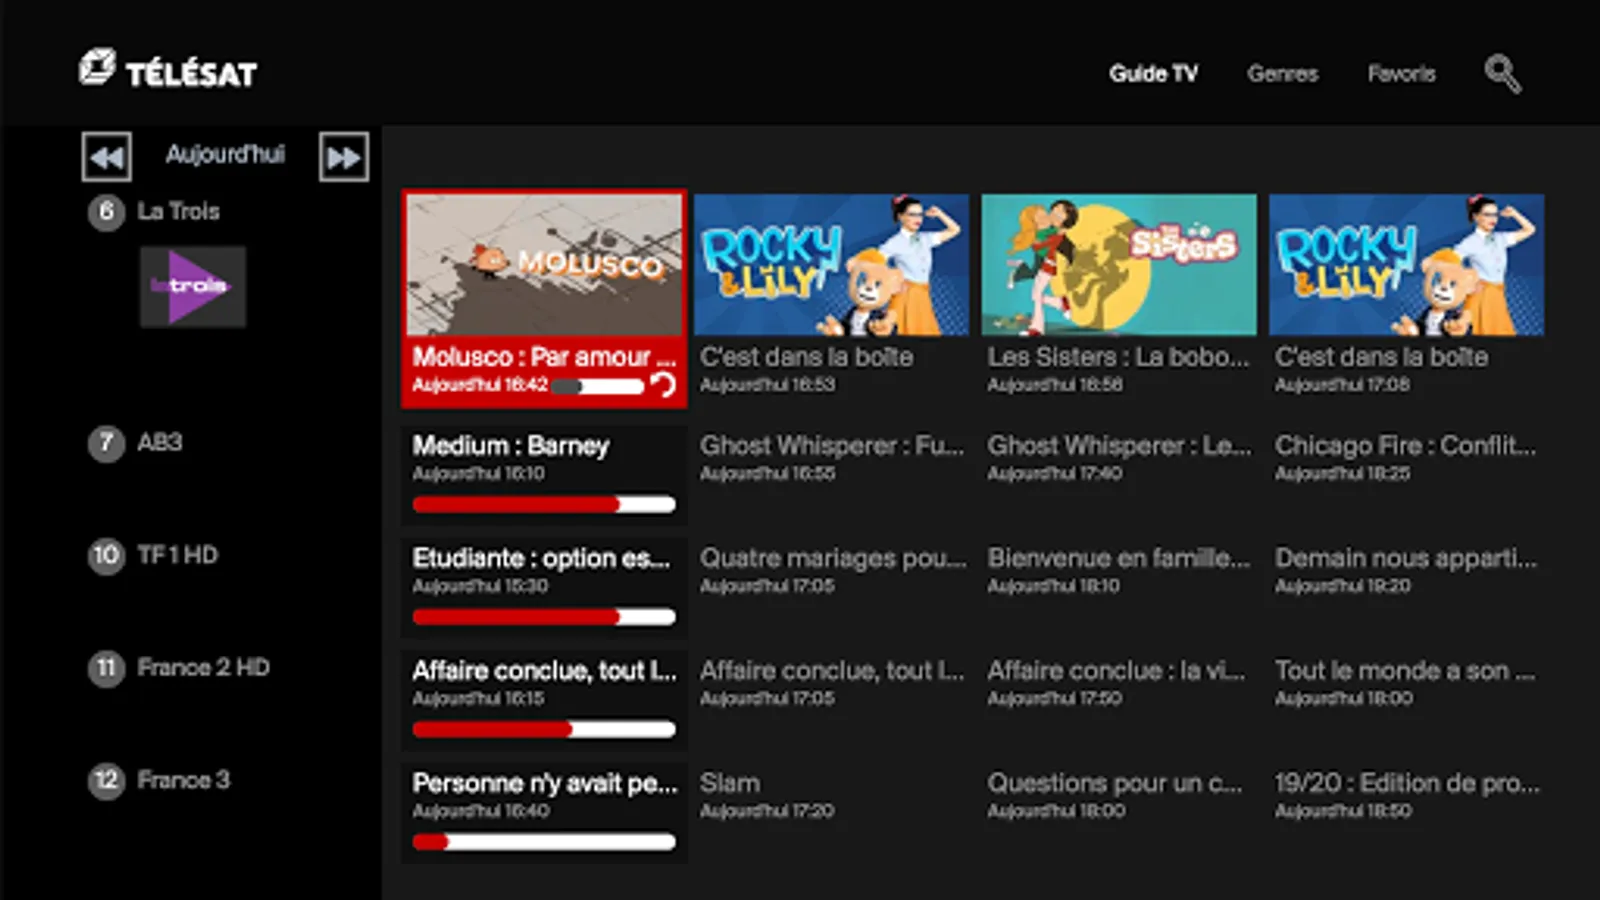Select "Personne n'y avait pe..." program
The height and width of the screenshot is (900, 1600).
(x=545, y=783)
